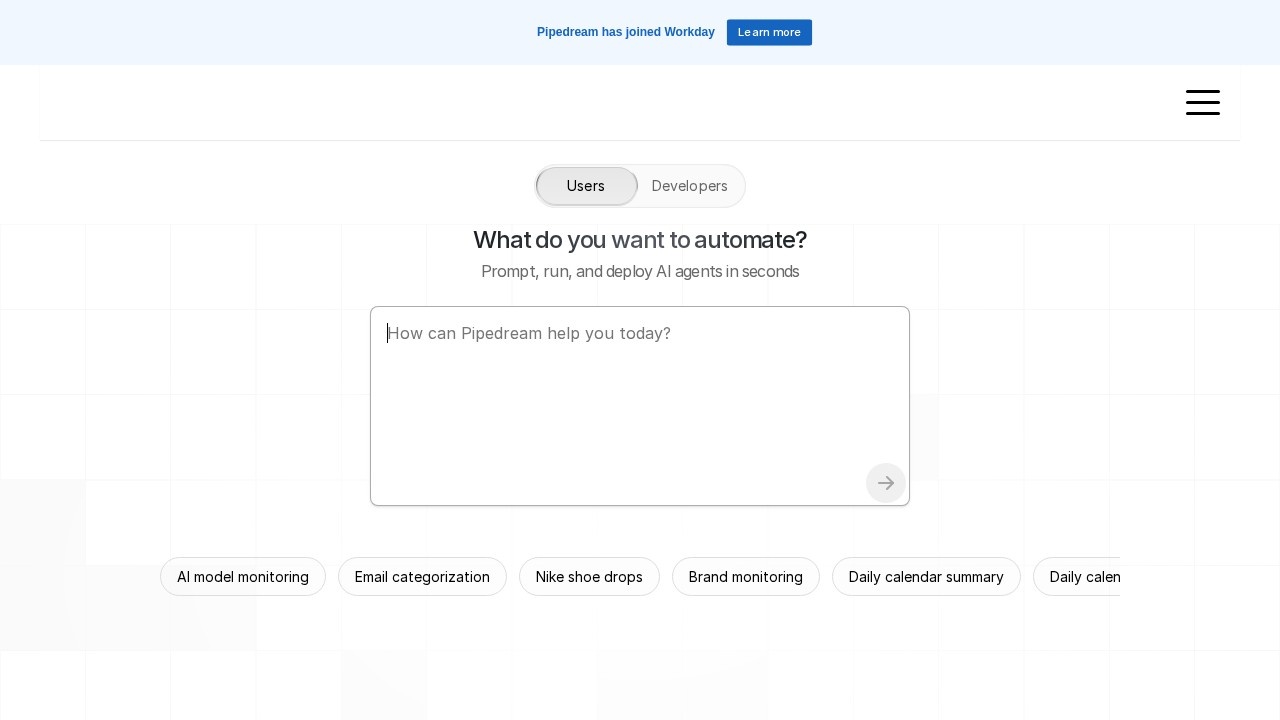Click 'Prompt, run, and deploy AI agents' subtitle
This screenshot has width=1280, height=720.
(x=640, y=272)
